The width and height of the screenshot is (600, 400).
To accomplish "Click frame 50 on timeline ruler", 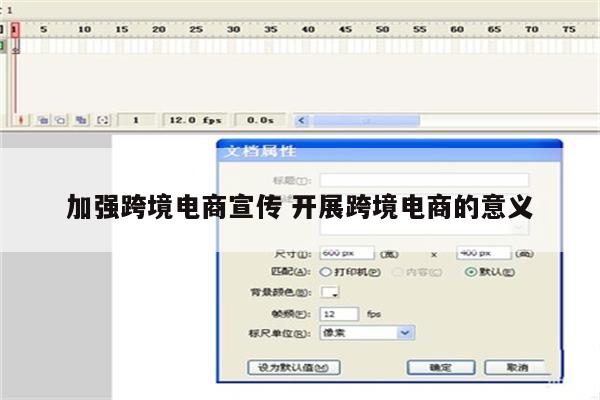I will click(382, 29).
